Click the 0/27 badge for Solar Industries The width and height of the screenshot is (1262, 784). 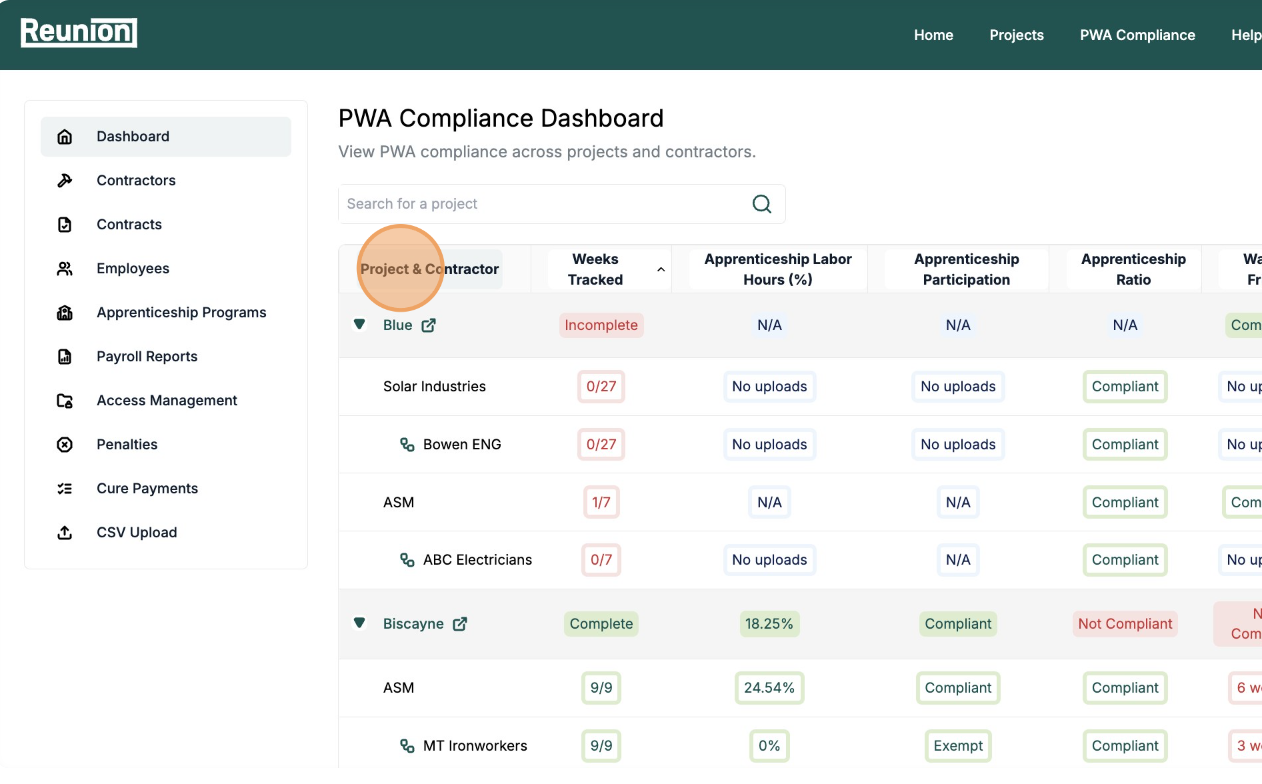(x=601, y=387)
